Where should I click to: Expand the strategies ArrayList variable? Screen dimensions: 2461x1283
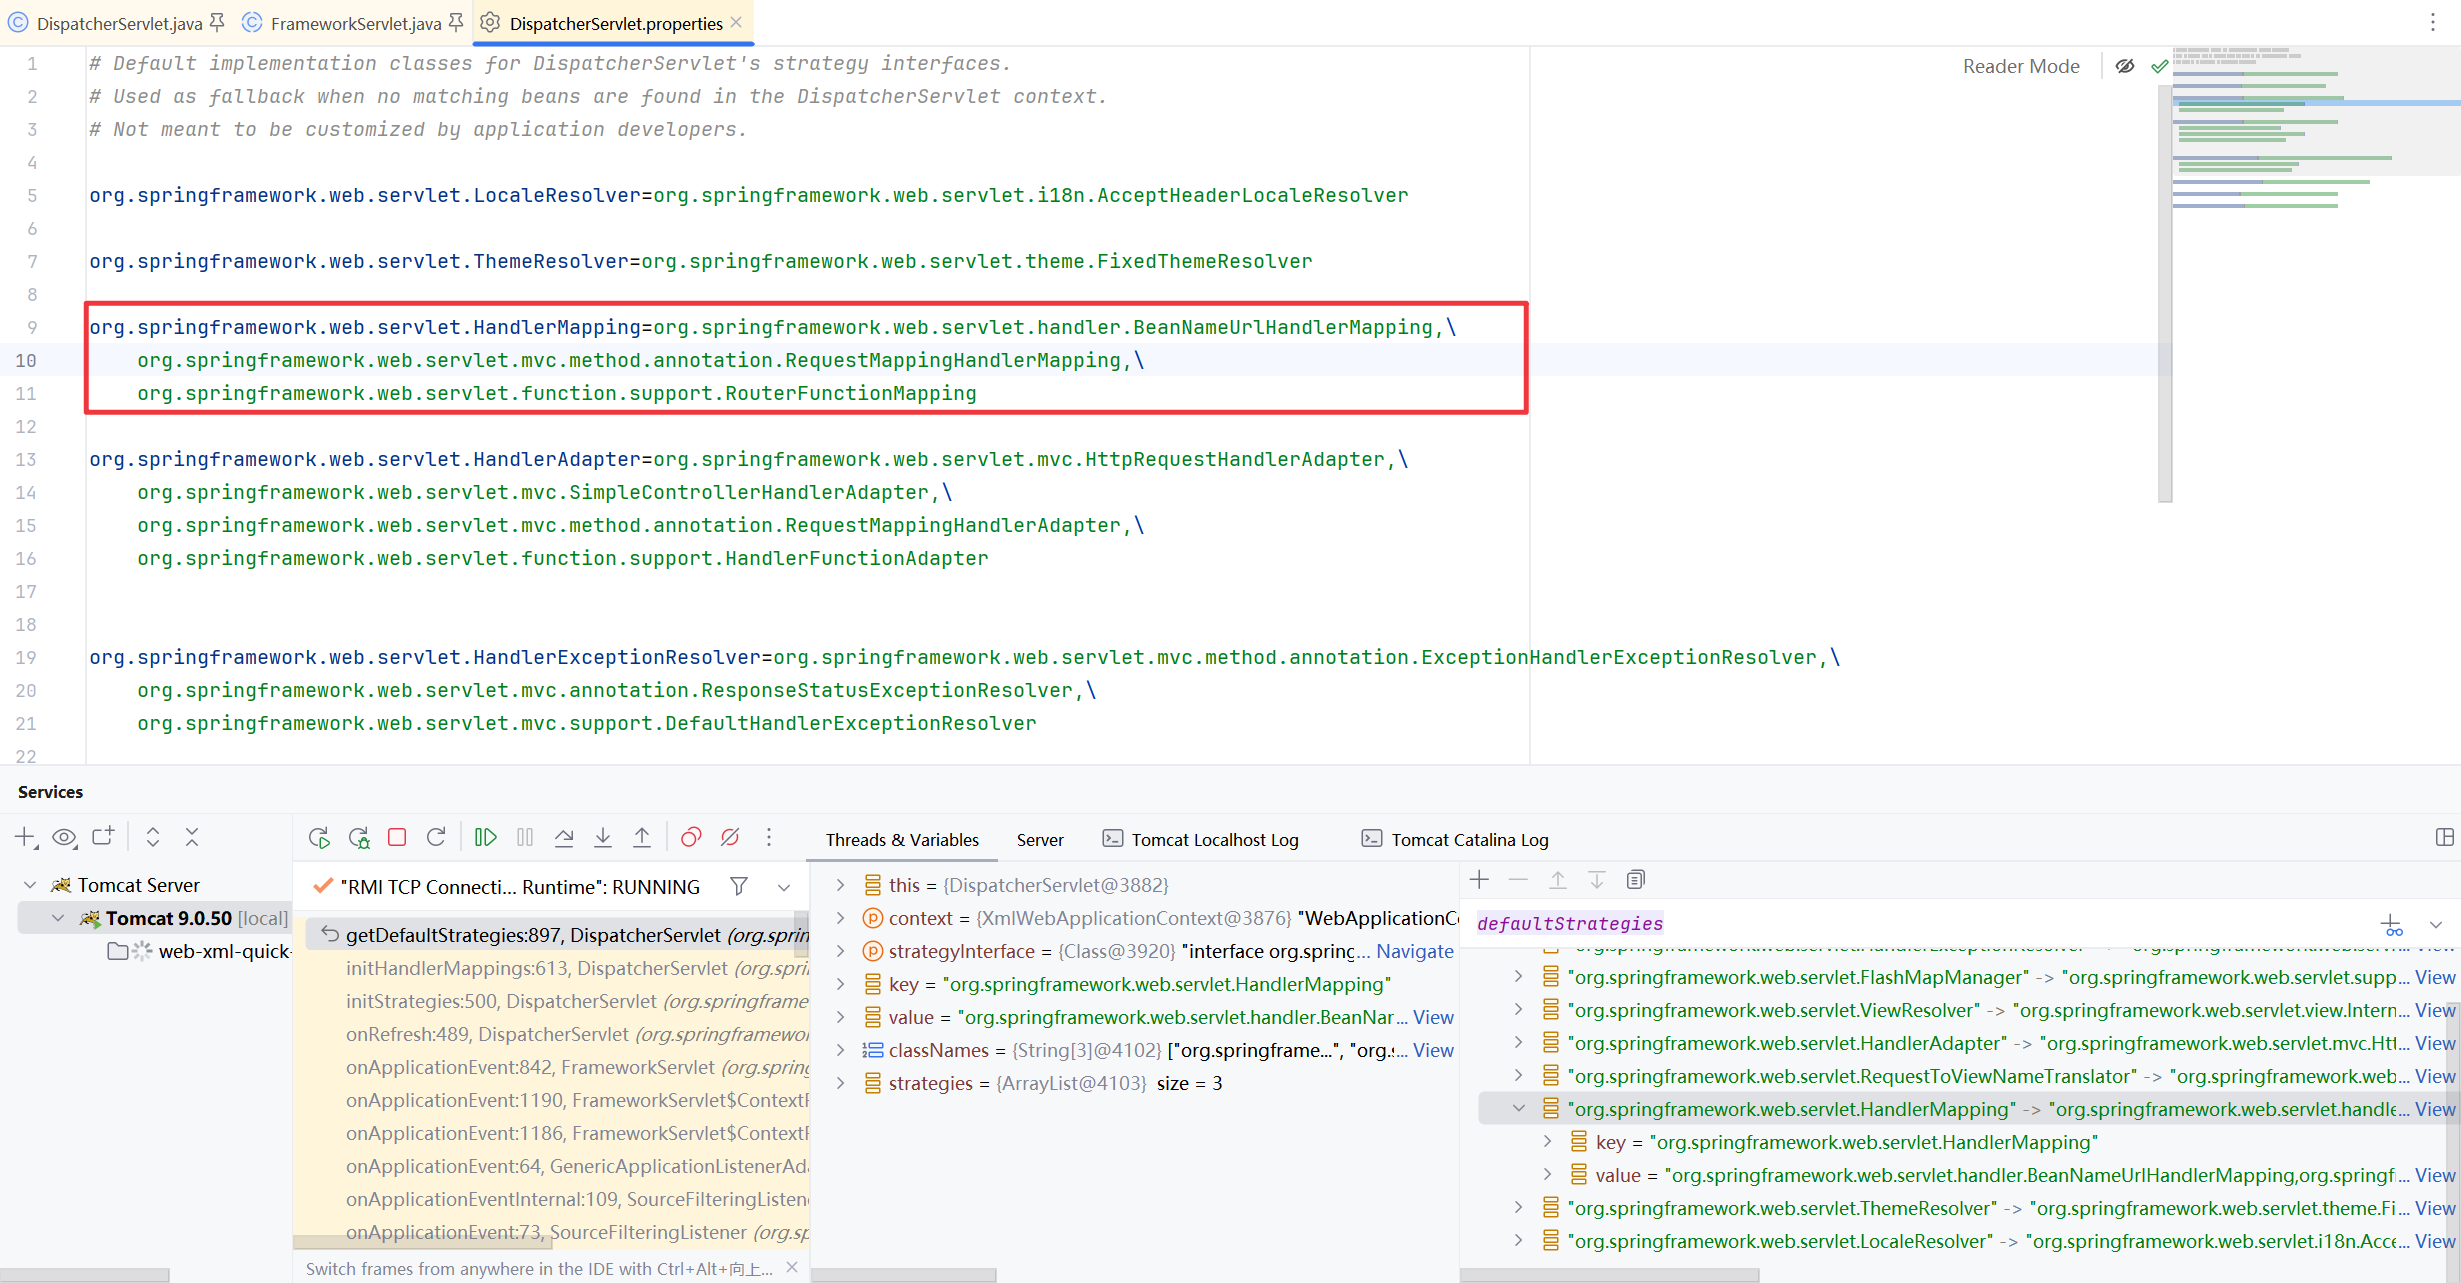(841, 1083)
